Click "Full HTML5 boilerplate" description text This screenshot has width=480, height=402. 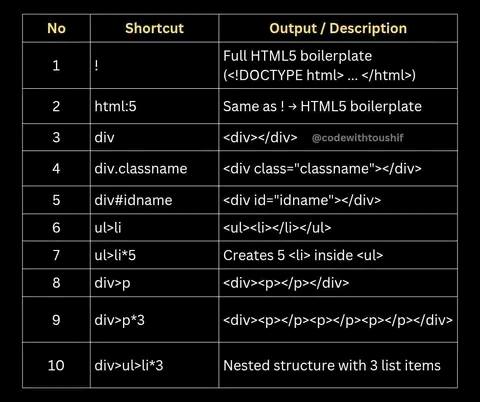(297, 56)
